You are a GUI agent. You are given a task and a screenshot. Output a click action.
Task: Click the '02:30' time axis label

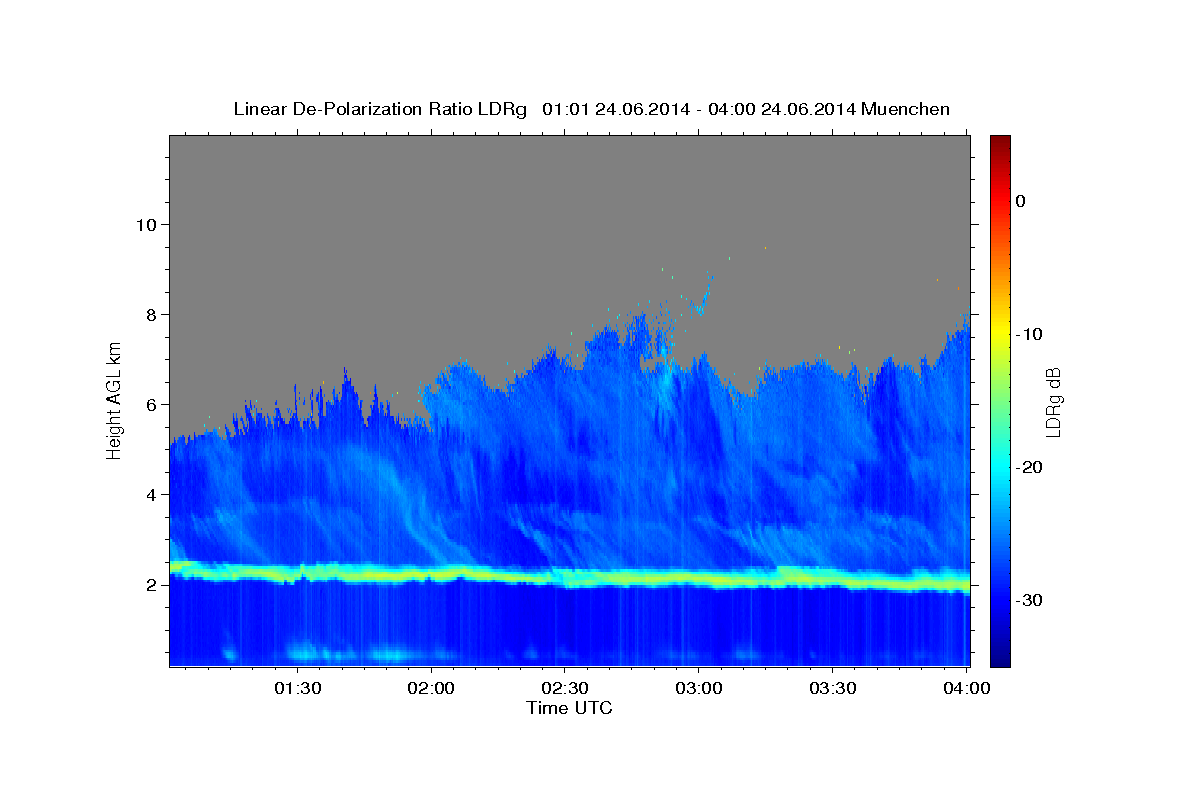tap(565, 689)
